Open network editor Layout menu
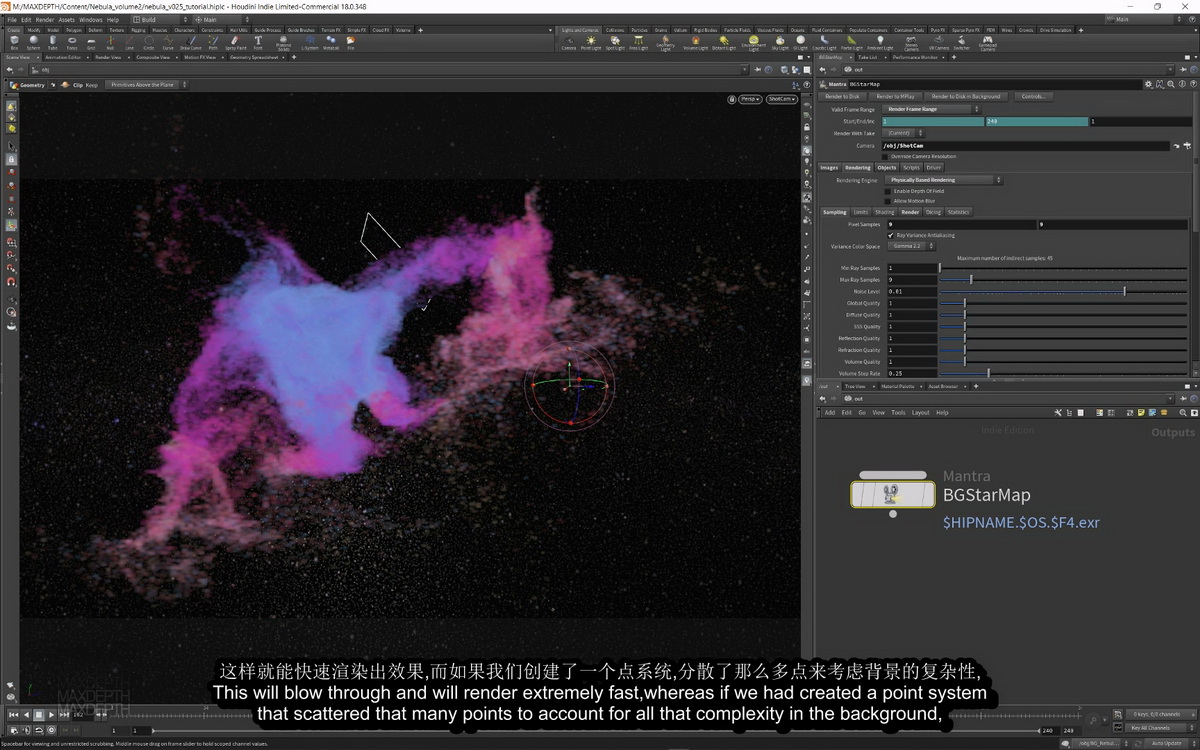The image size is (1200, 750). (x=920, y=412)
